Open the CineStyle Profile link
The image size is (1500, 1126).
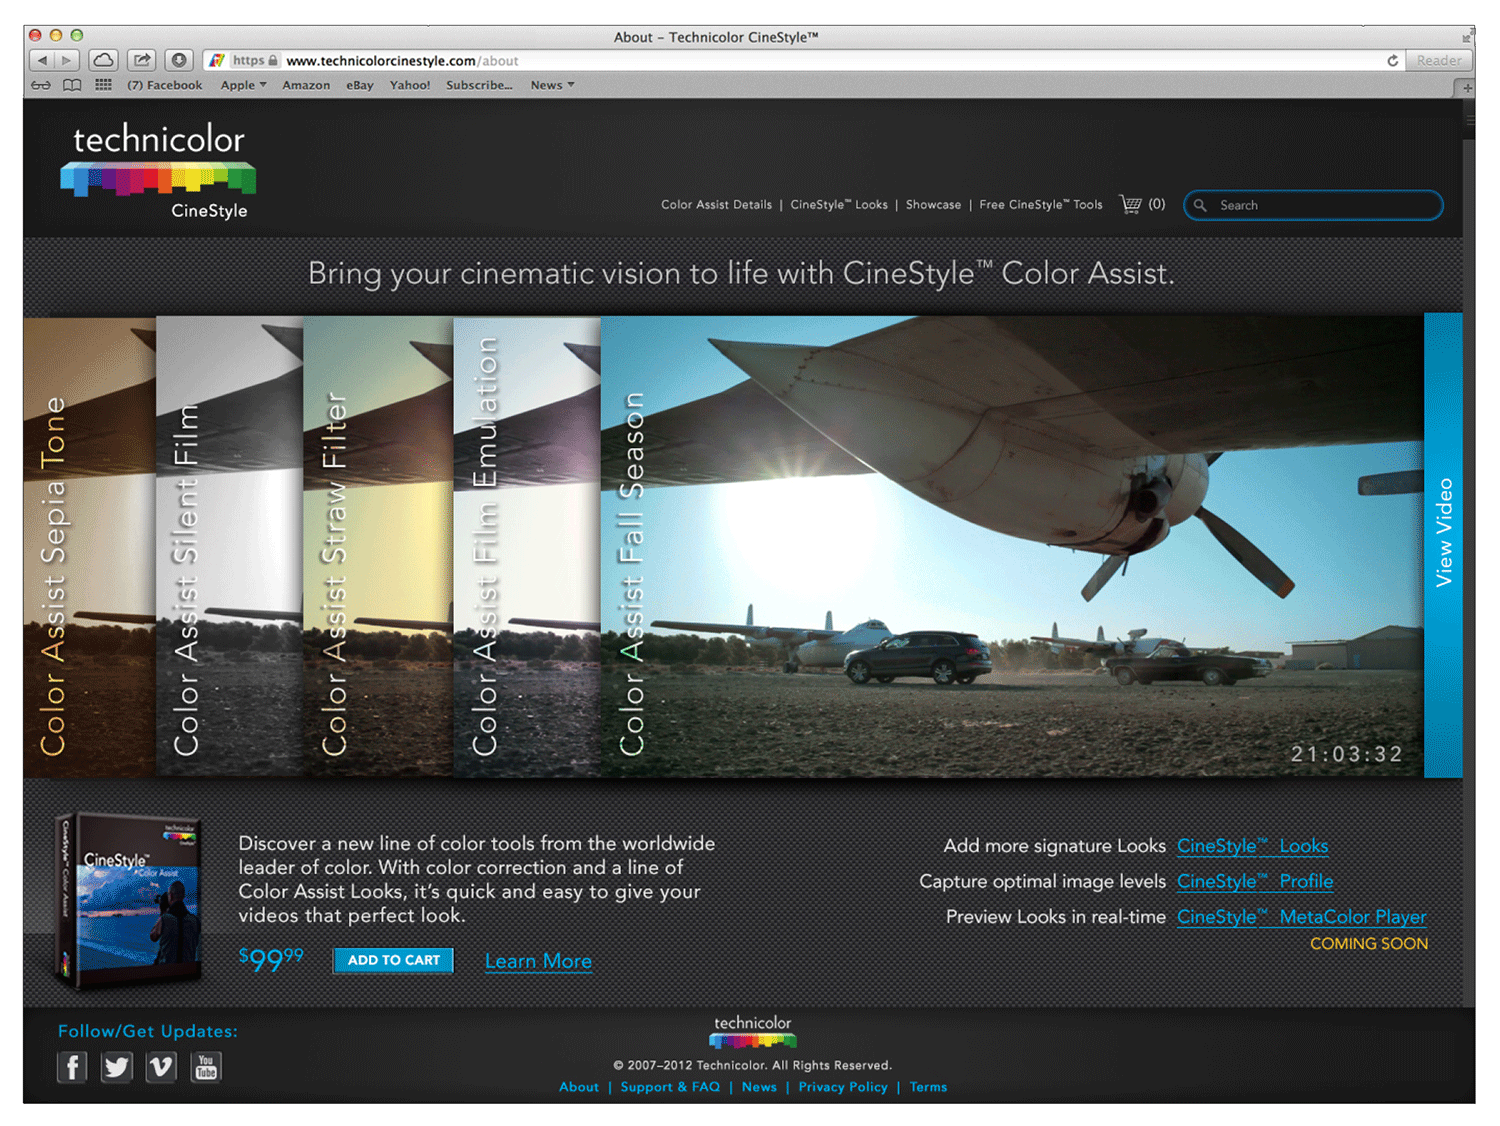point(1255,881)
